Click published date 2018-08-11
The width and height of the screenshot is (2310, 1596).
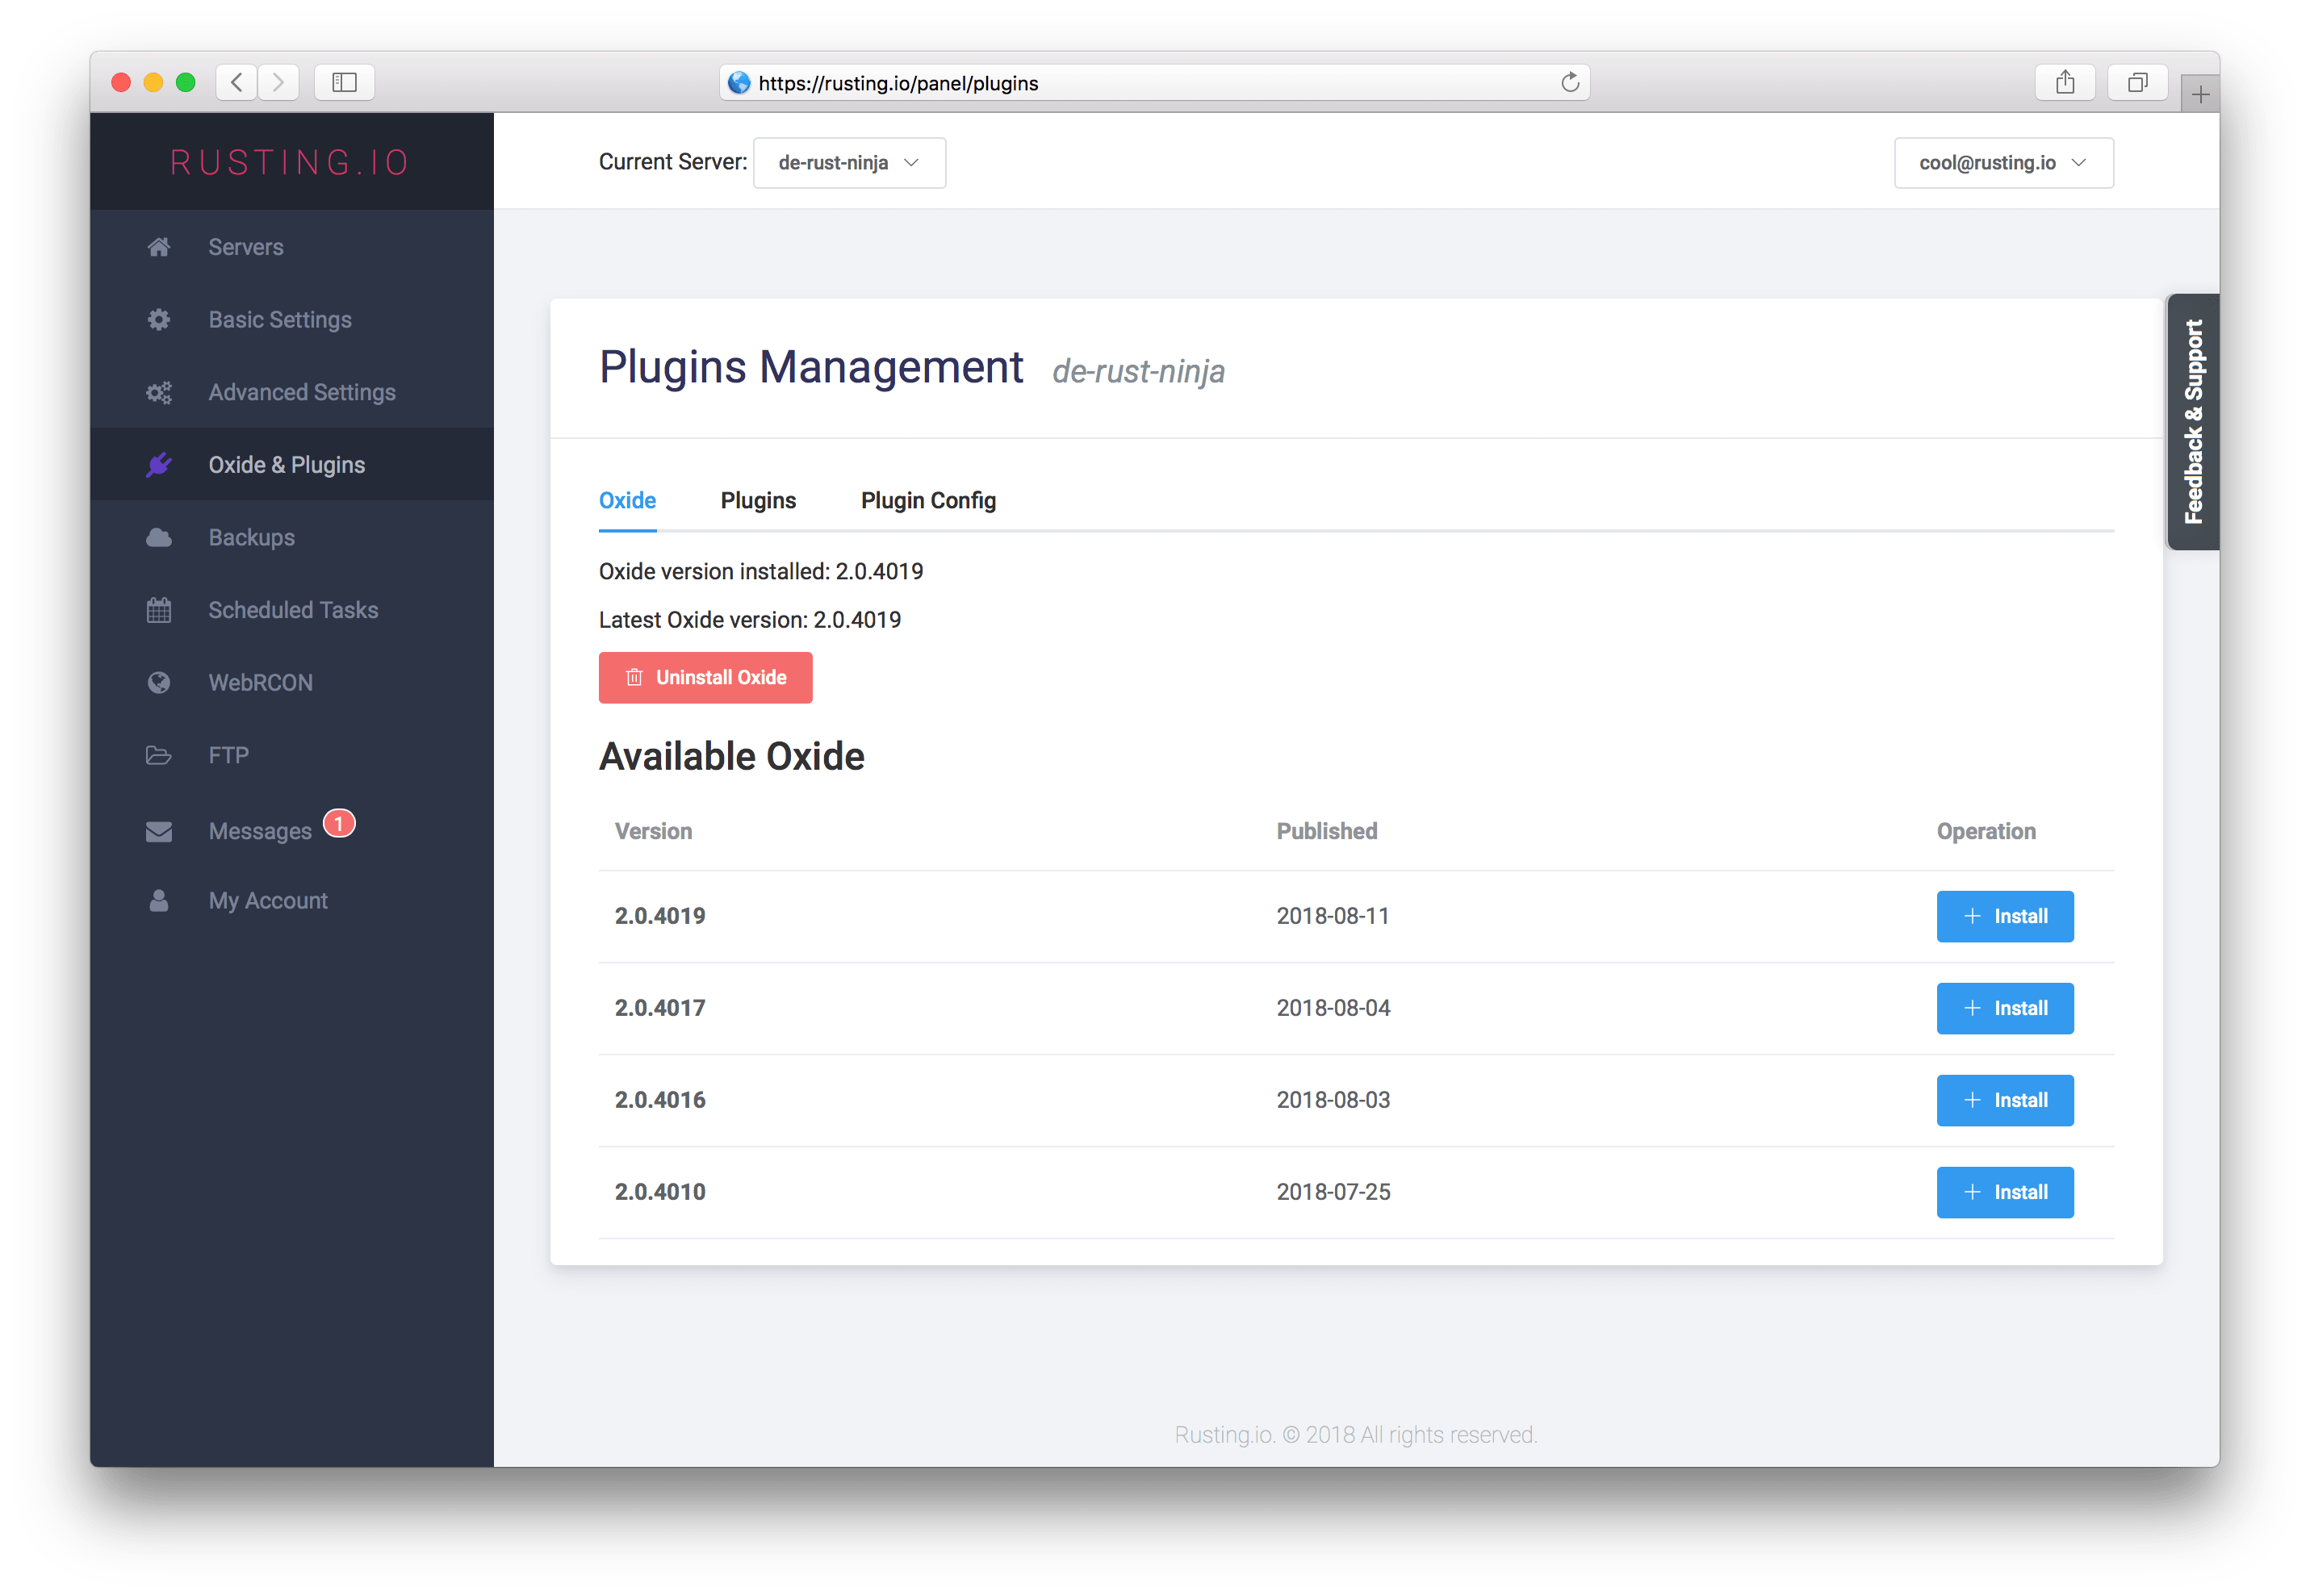(x=1332, y=916)
